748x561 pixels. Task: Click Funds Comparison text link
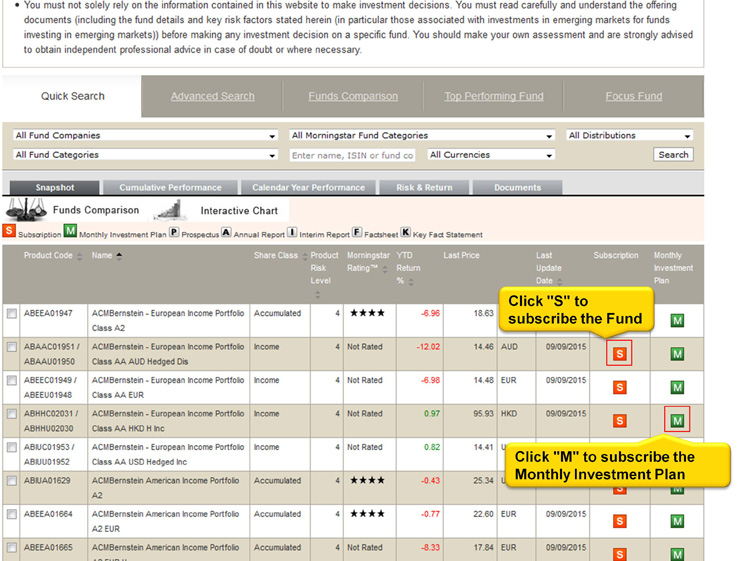point(96,210)
